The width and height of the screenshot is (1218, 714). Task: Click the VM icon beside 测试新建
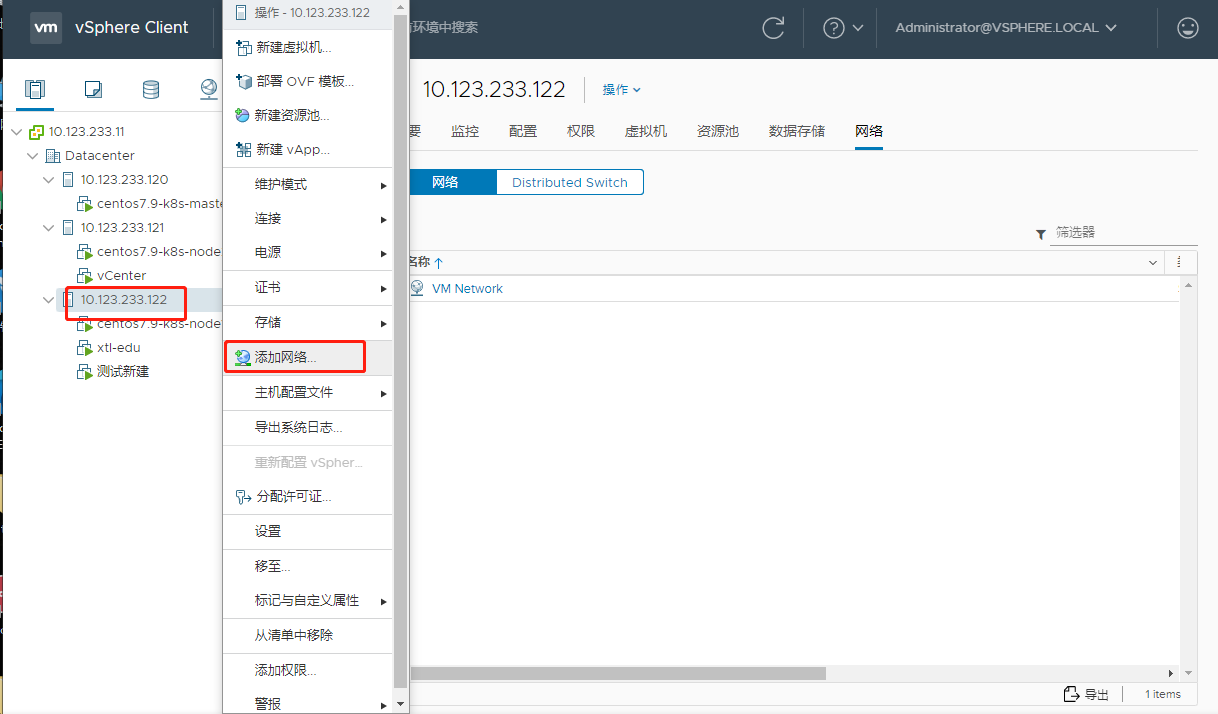(85, 371)
